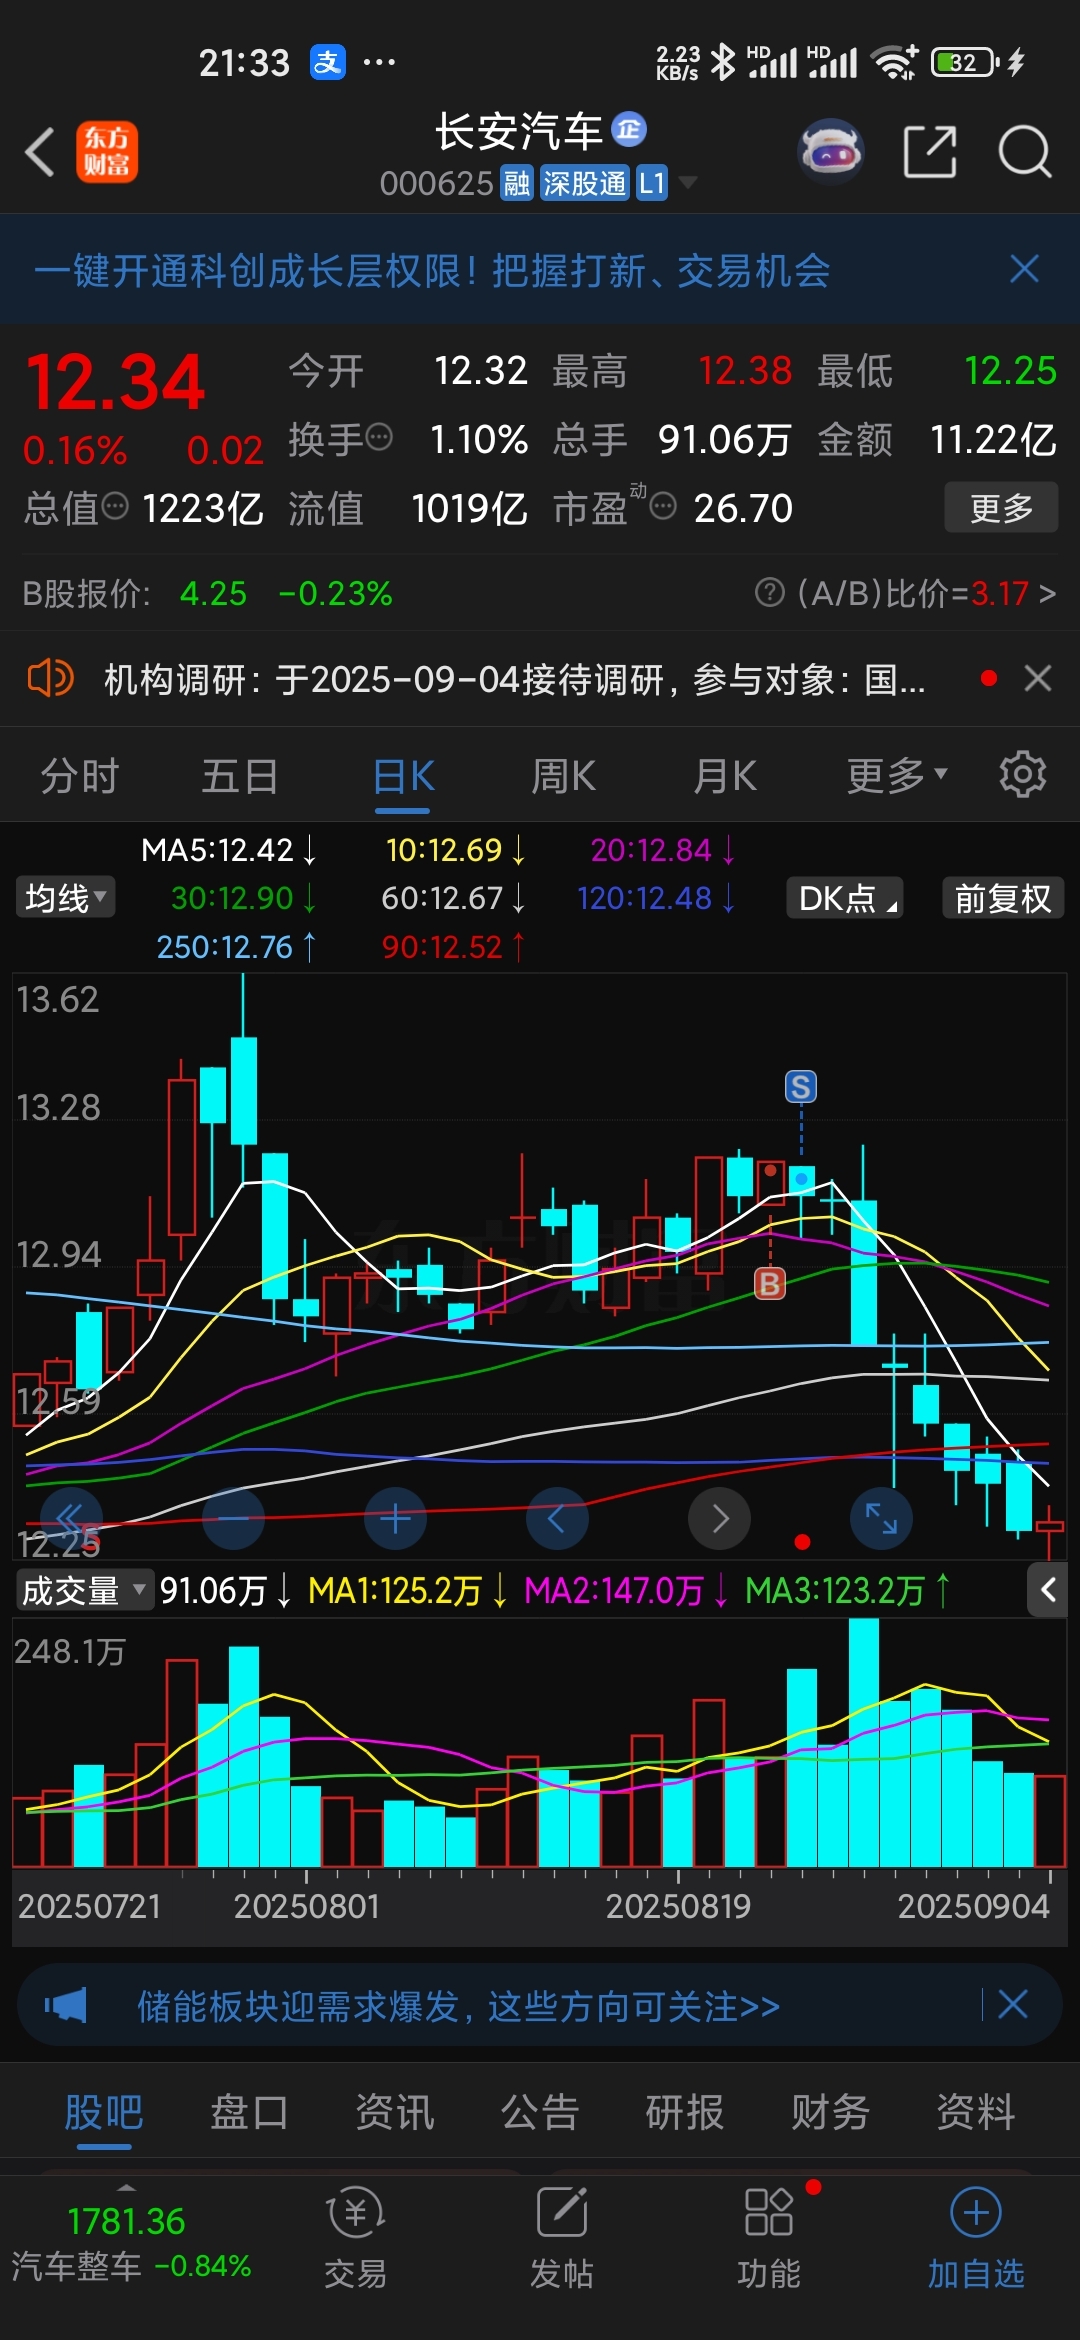This screenshot has width=1080, height=2340.
Task: Expand the 更多 chart period dropdown
Action: point(897,776)
